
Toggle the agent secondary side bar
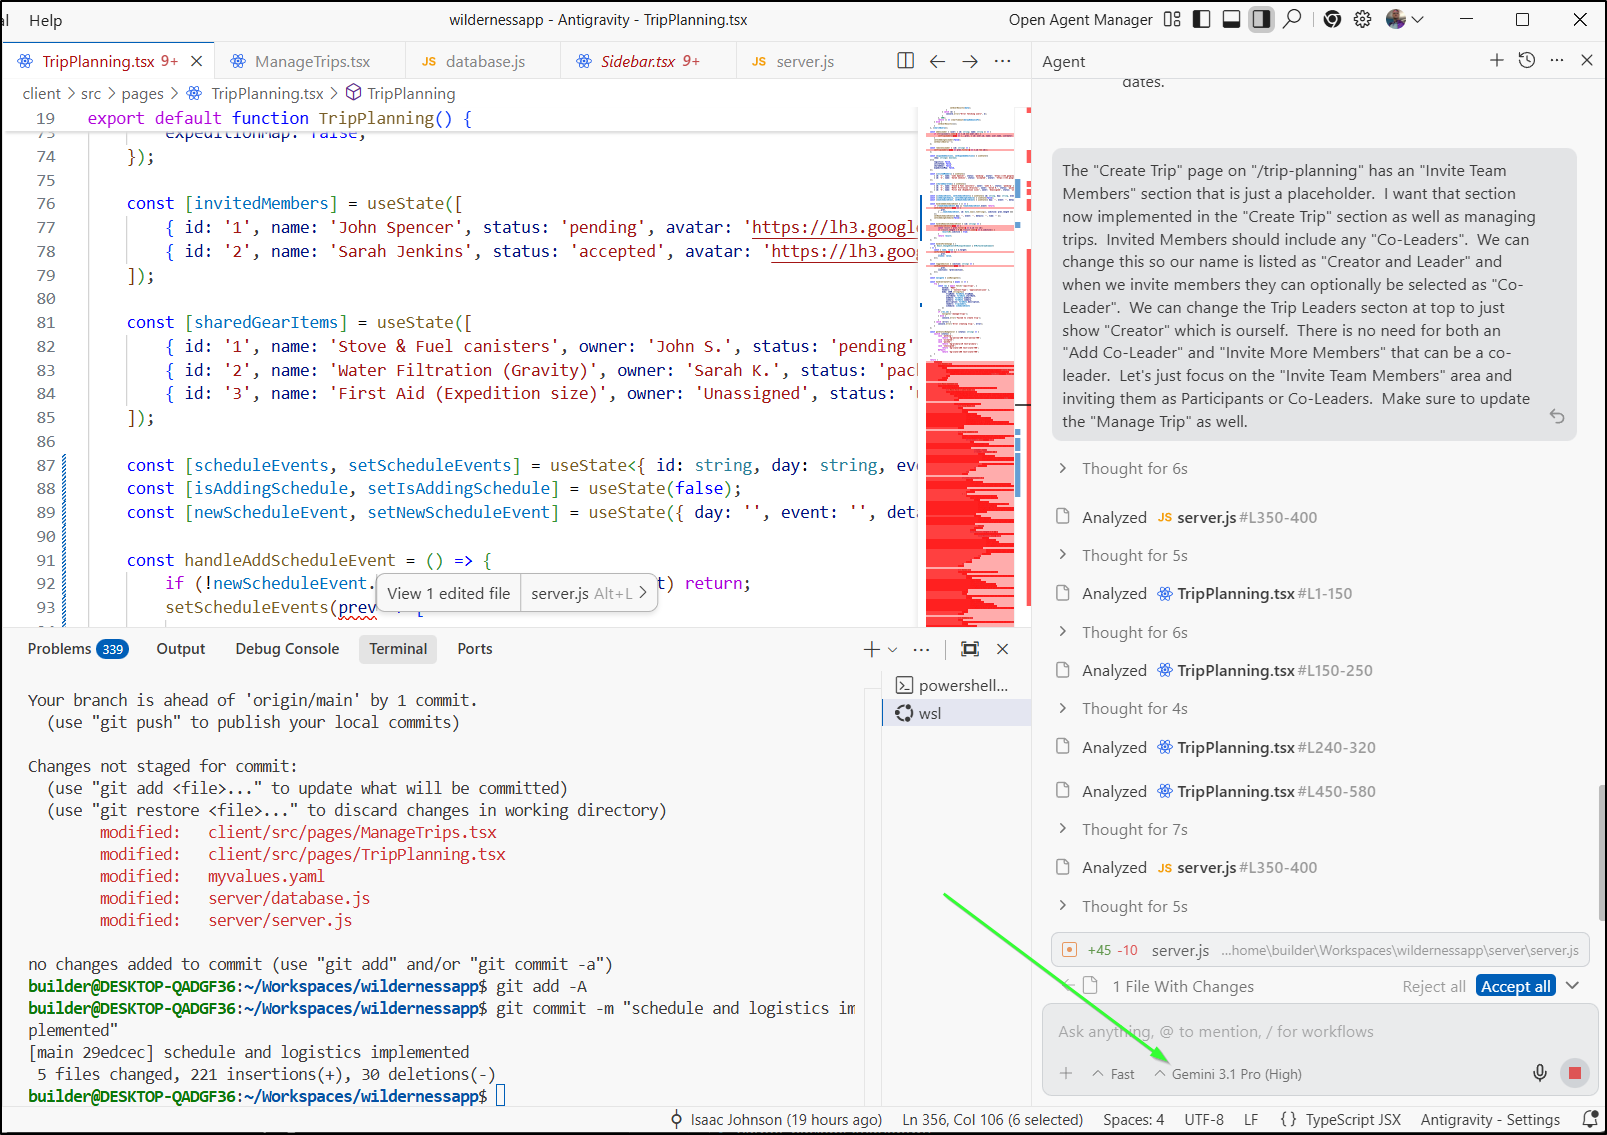click(1261, 19)
